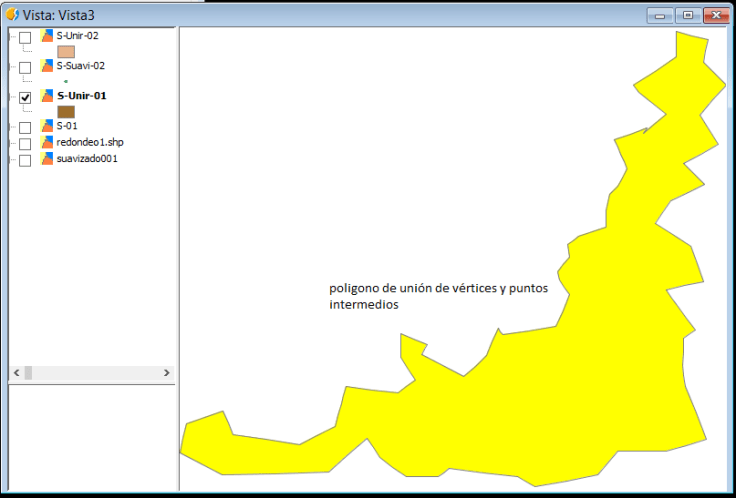The image size is (736, 498).
Task: Click the S-Unir-02 layer icon
Action: coord(47,36)
